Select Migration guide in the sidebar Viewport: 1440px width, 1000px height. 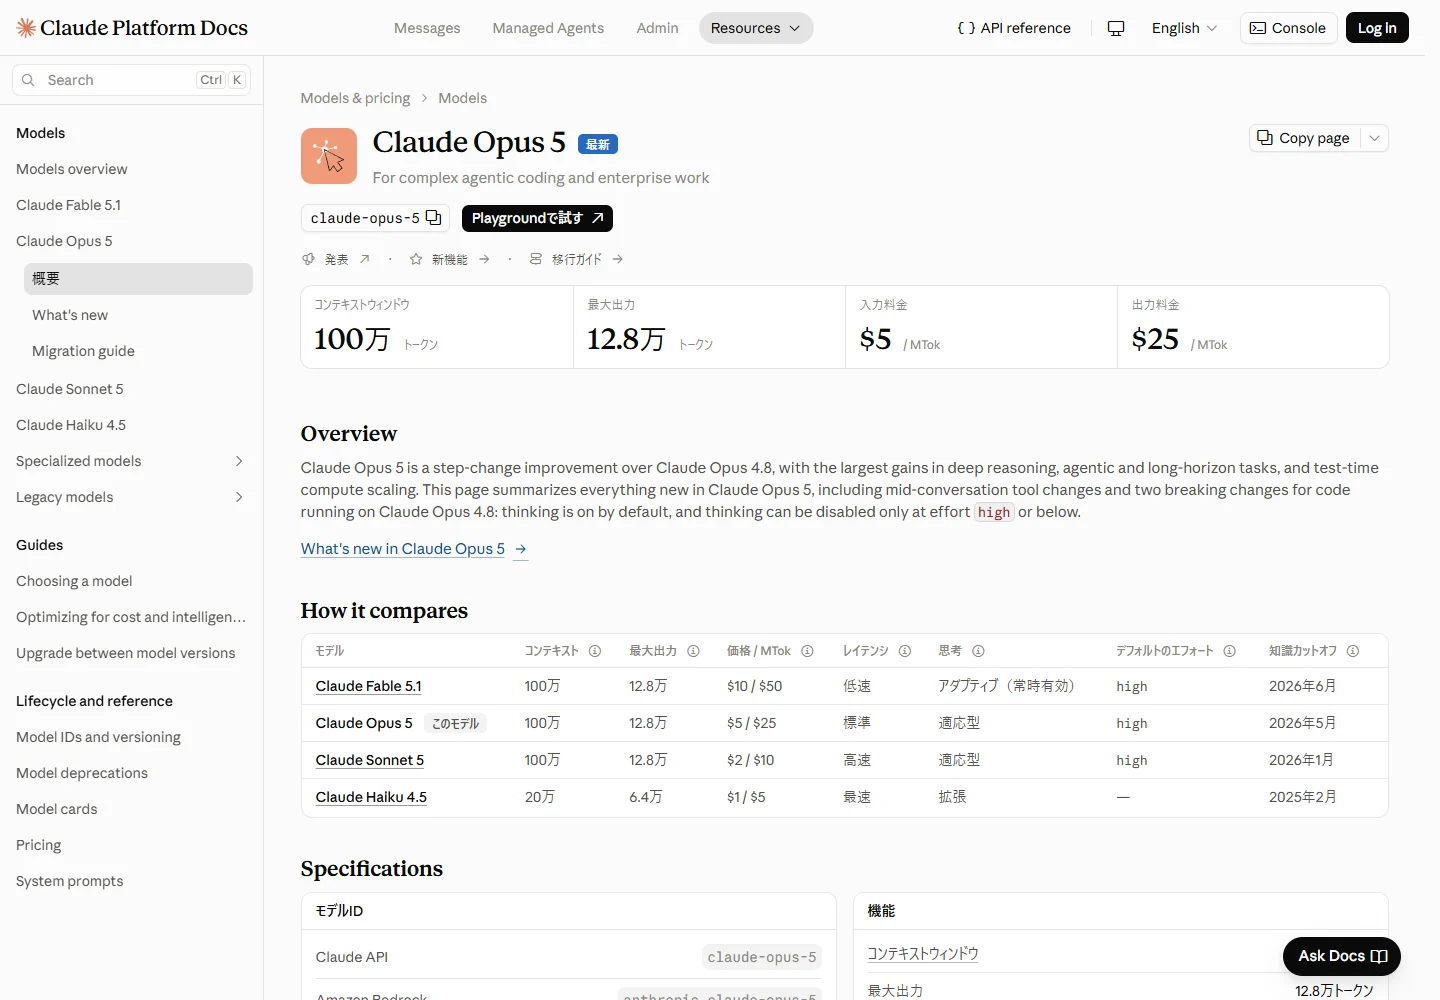click(83, 351)
